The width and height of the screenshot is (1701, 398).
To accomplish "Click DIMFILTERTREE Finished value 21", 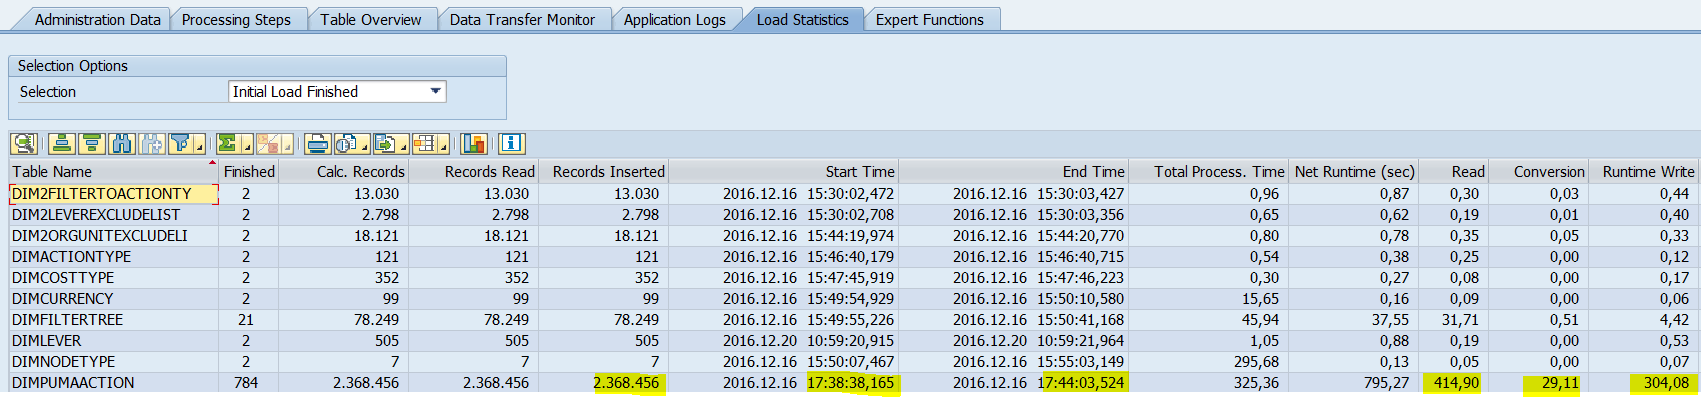I will pyautogui.click(x=246, y=320).
